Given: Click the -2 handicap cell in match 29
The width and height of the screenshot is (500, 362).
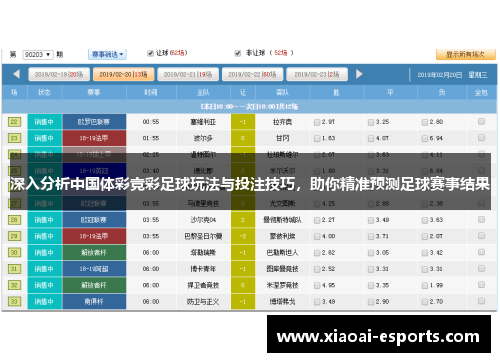Looking at the screenshot, I should [243, 236].
